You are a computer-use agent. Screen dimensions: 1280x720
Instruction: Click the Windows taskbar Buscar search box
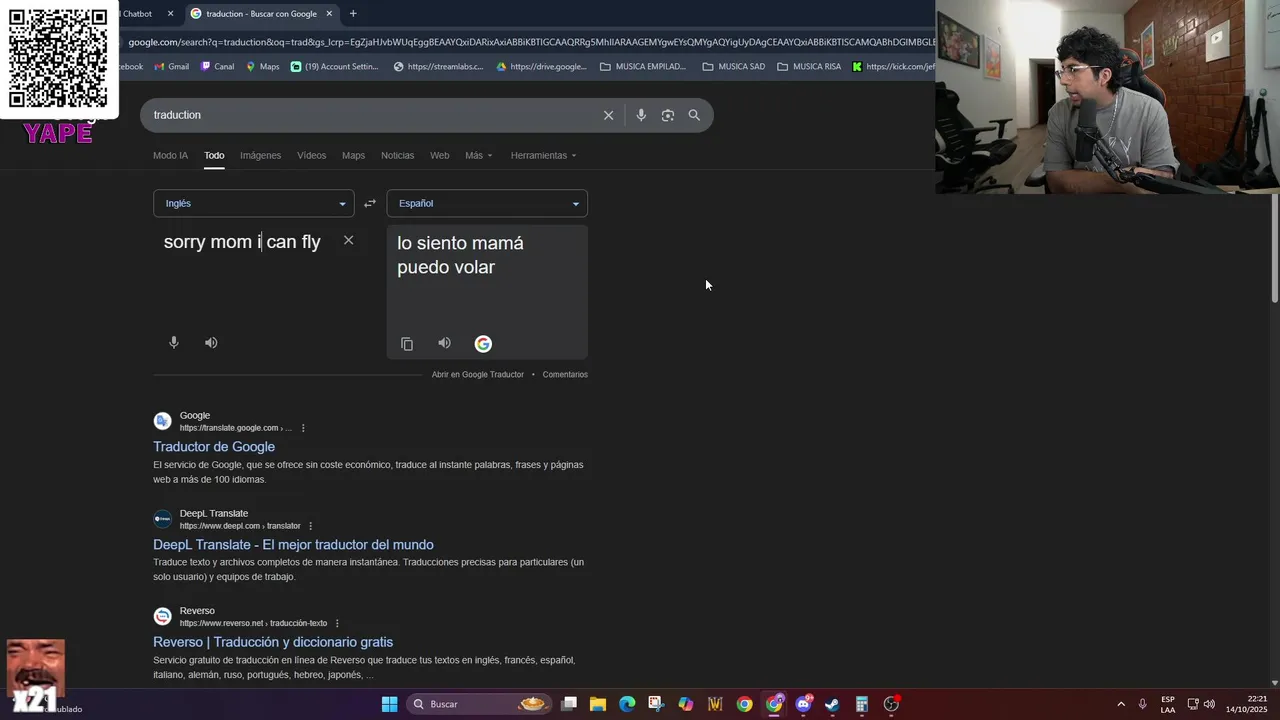[480, 704]
